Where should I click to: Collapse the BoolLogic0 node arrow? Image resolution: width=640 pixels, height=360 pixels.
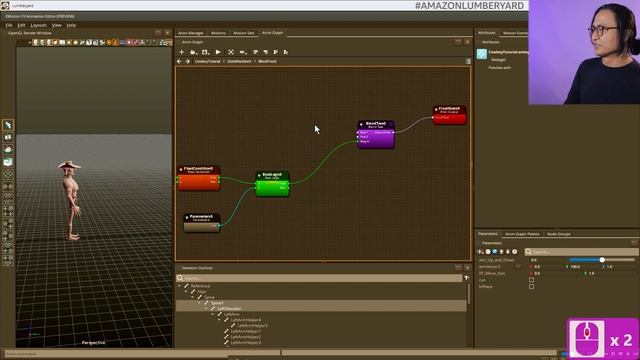coord(259,176)
